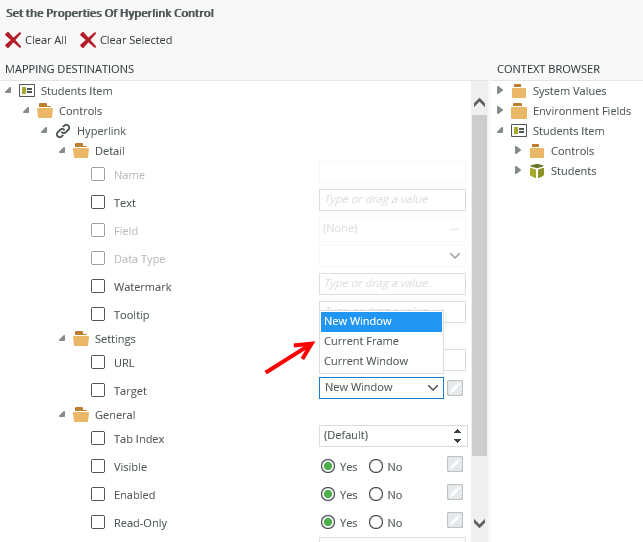Click the Students cube icon in Context Browser
The width and height of the screenshot is (643, 542).
(537, 171)
